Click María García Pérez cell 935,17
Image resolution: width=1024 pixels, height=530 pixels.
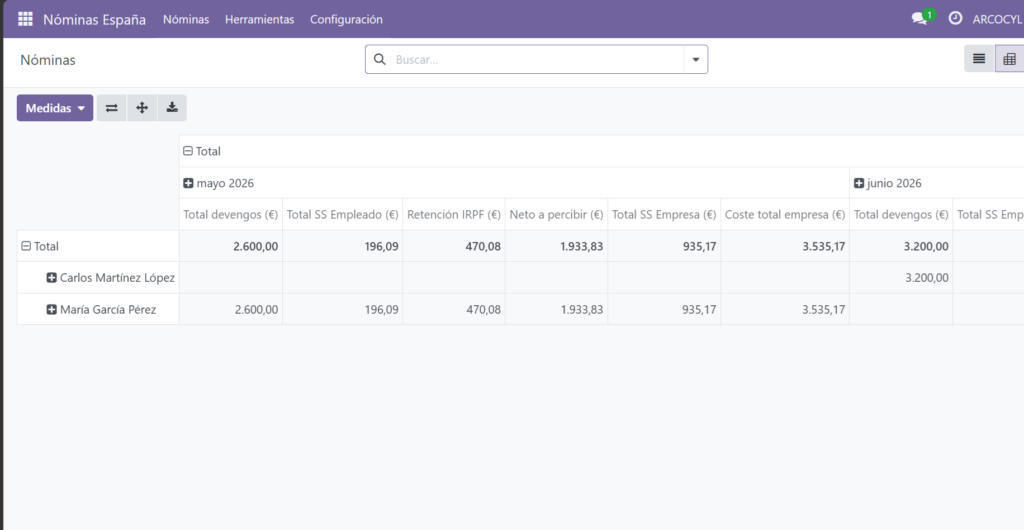coord(664,309)
